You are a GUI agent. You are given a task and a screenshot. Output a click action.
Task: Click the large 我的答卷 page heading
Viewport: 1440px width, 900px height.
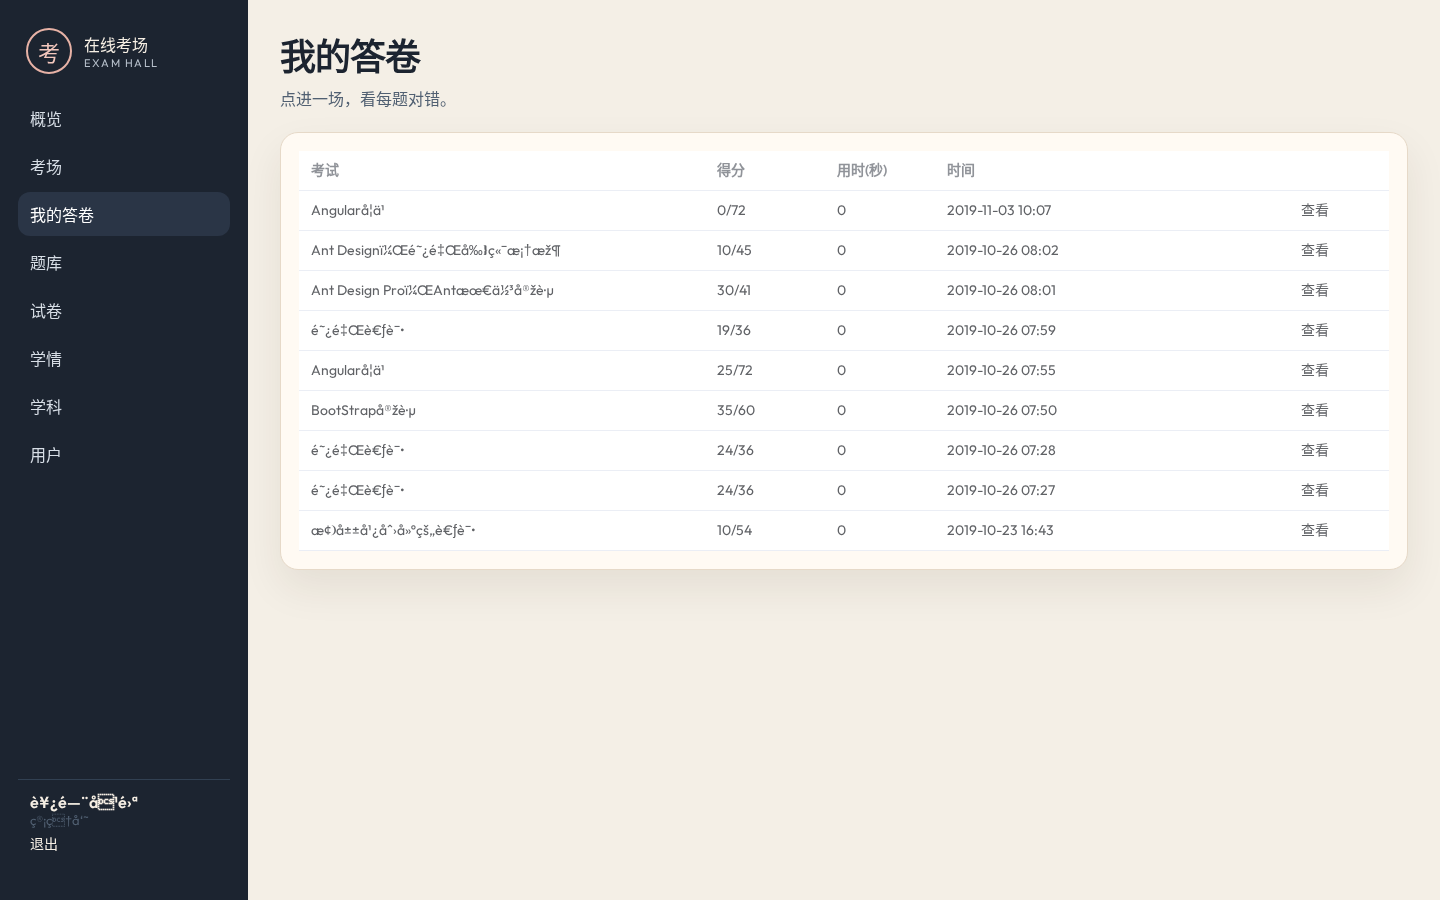click(x=350, y=57)
